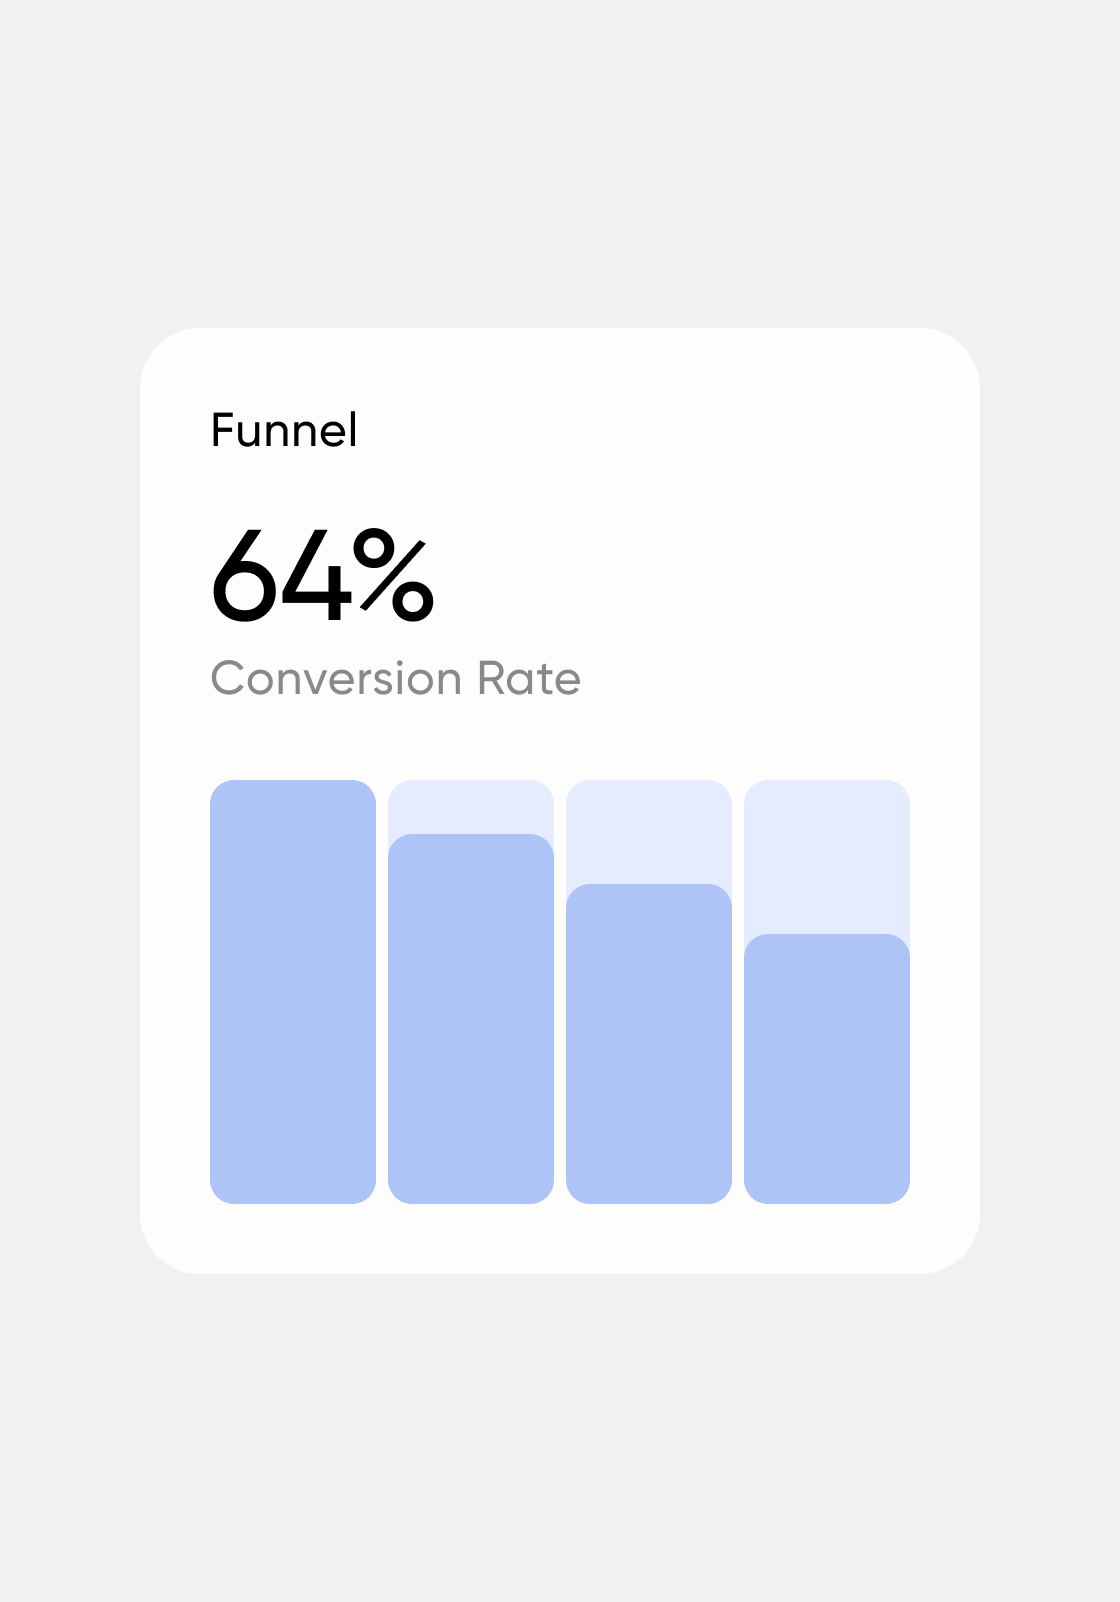Click the Conversion Rate label
1120x1602 pixels.
coord(395,679)
